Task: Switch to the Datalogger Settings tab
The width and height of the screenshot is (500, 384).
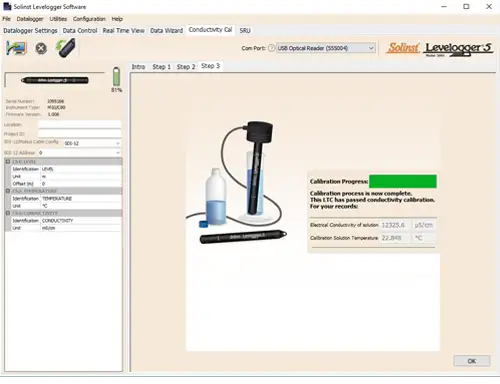Action: point(30,31)
